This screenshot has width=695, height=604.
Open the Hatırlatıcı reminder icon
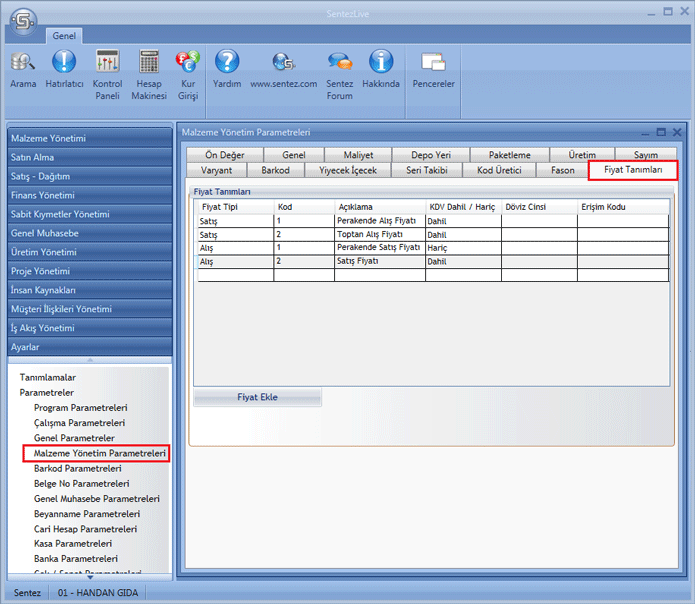(64, 70)
